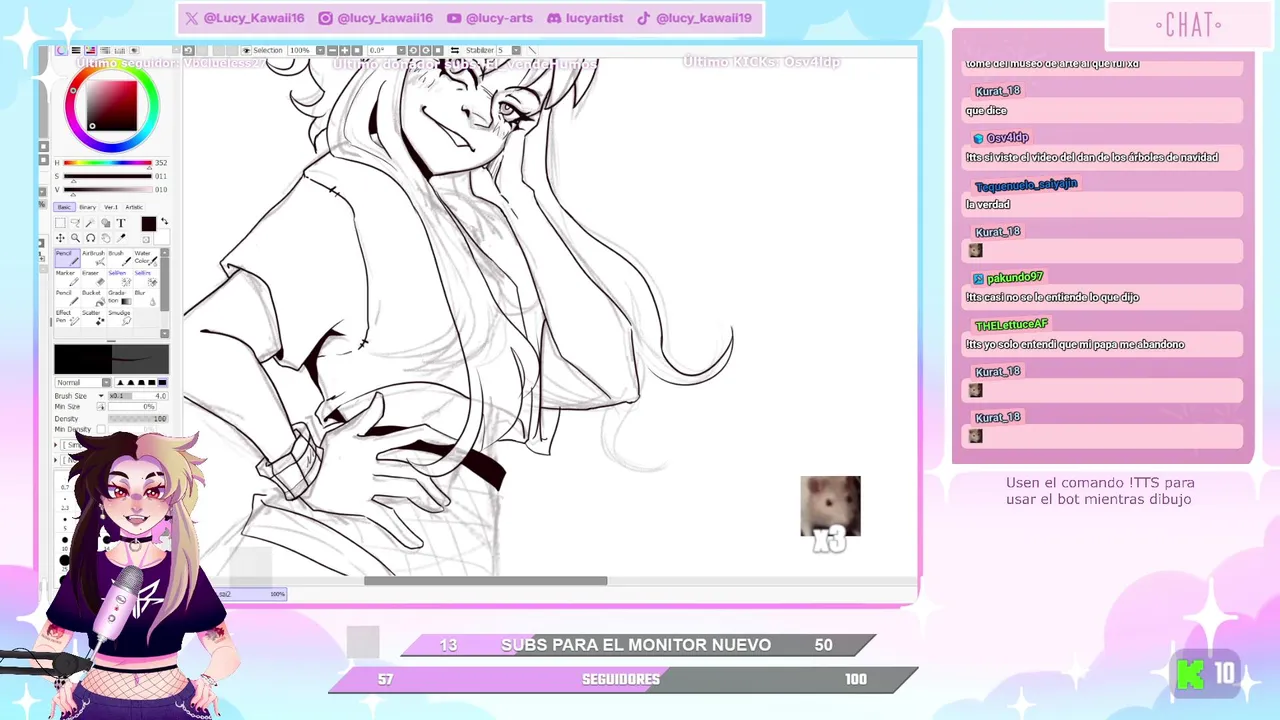1280x720 pixels.
Task: Toggle Min Size pressure option
Action: tap(101, 407)
